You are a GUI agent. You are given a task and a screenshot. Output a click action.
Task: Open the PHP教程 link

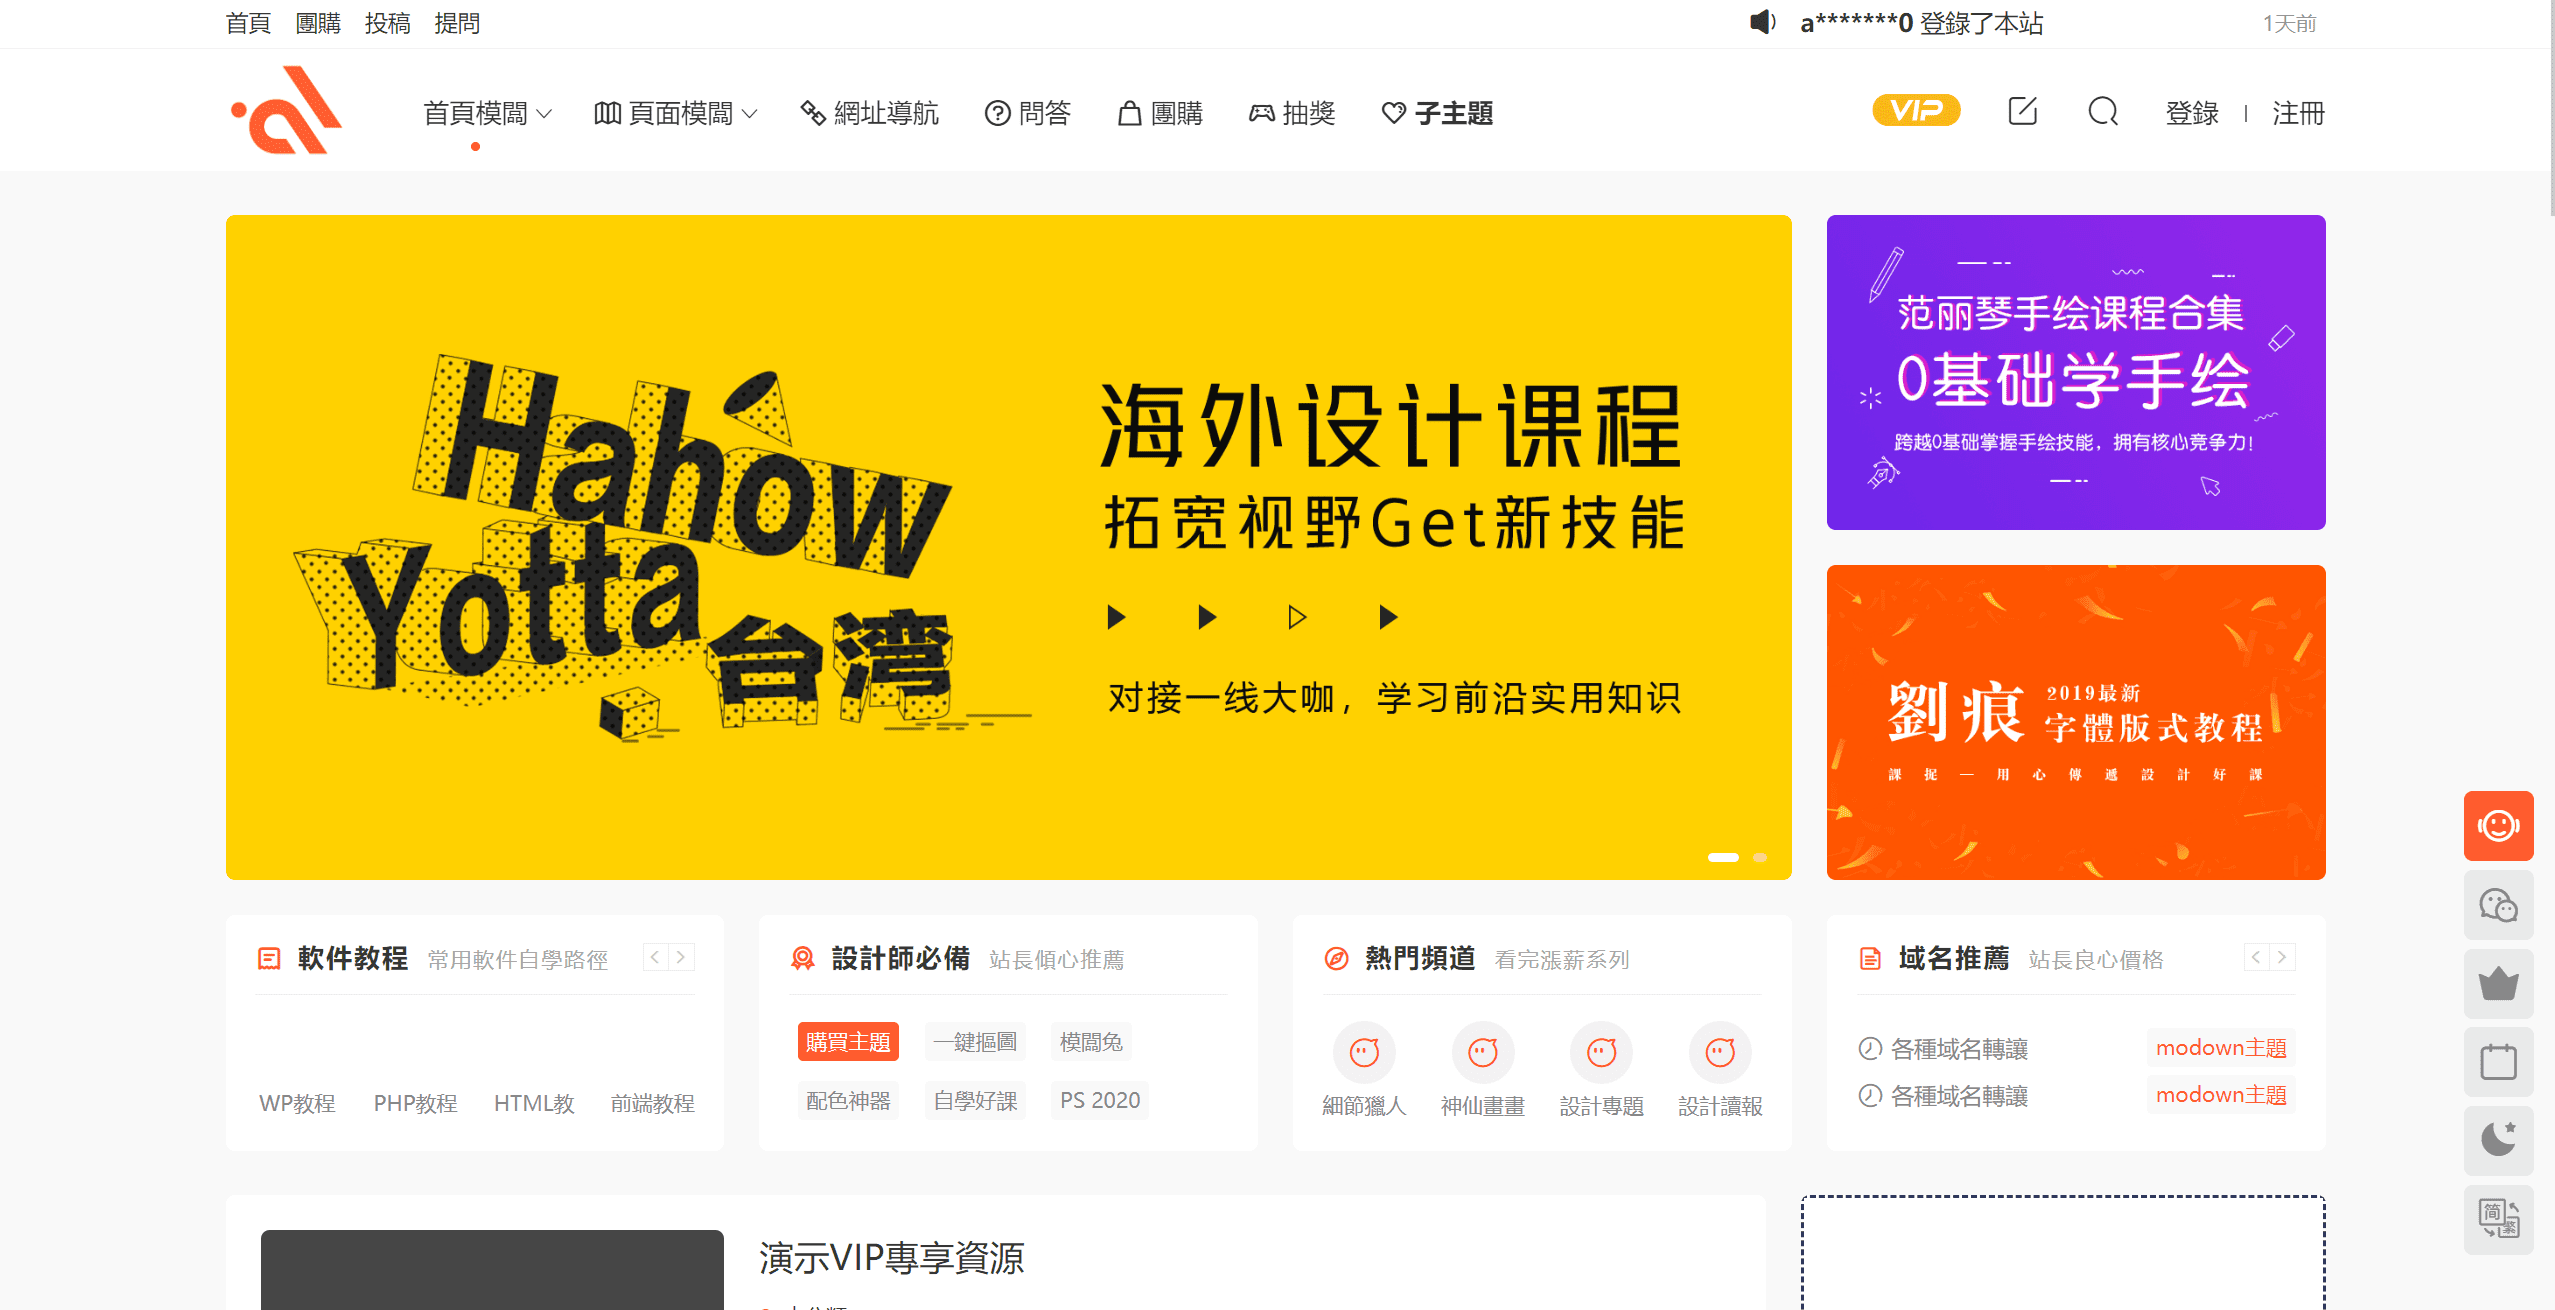[415, 1103]
